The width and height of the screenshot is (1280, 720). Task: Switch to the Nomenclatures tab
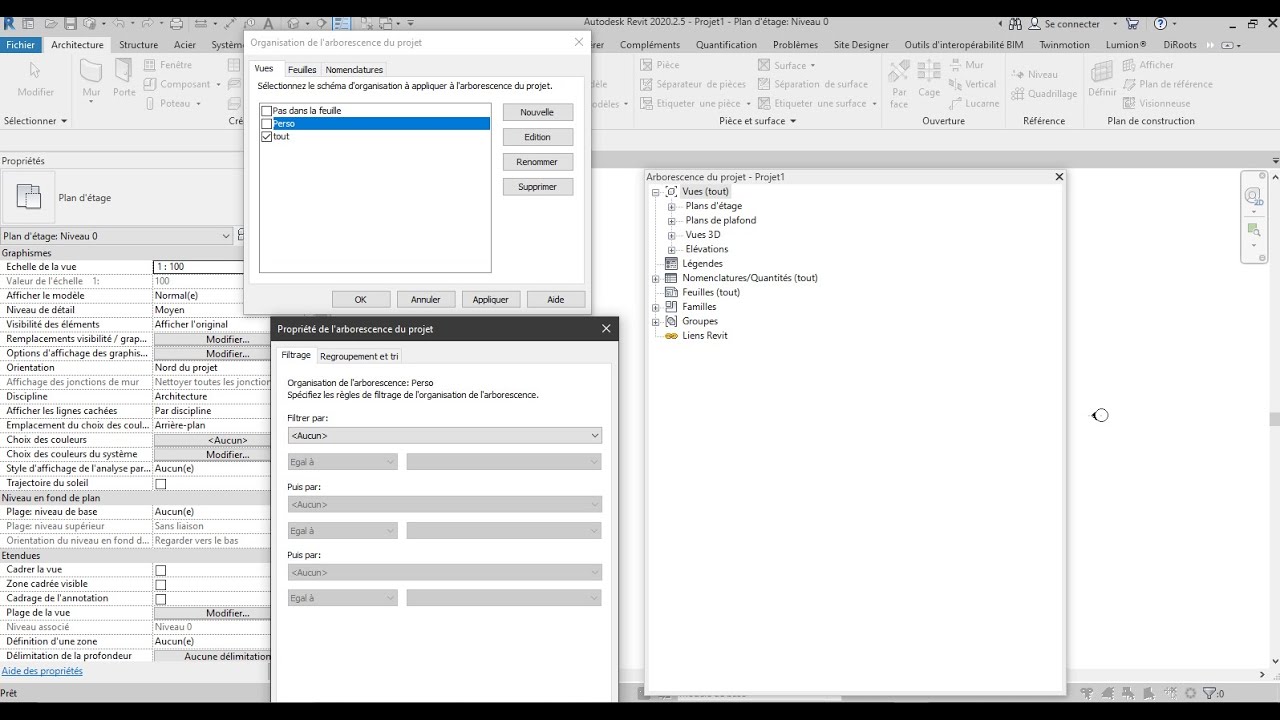click(354, 70)
